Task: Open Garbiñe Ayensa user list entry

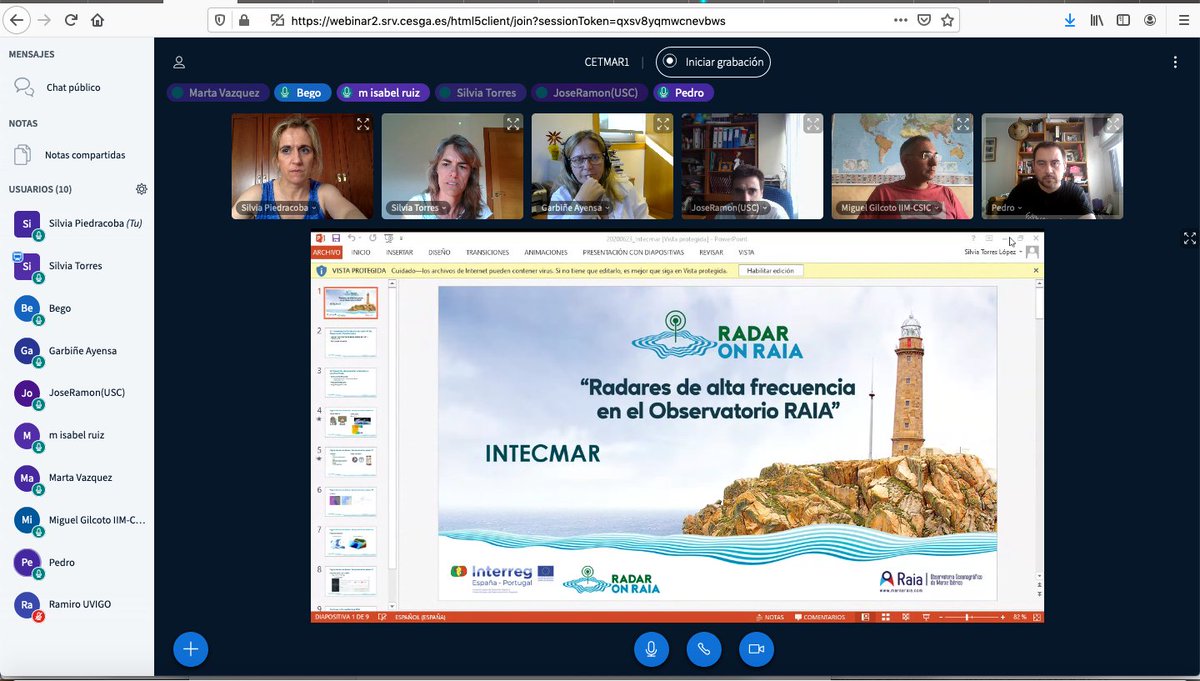Action: tap(78, 350)
